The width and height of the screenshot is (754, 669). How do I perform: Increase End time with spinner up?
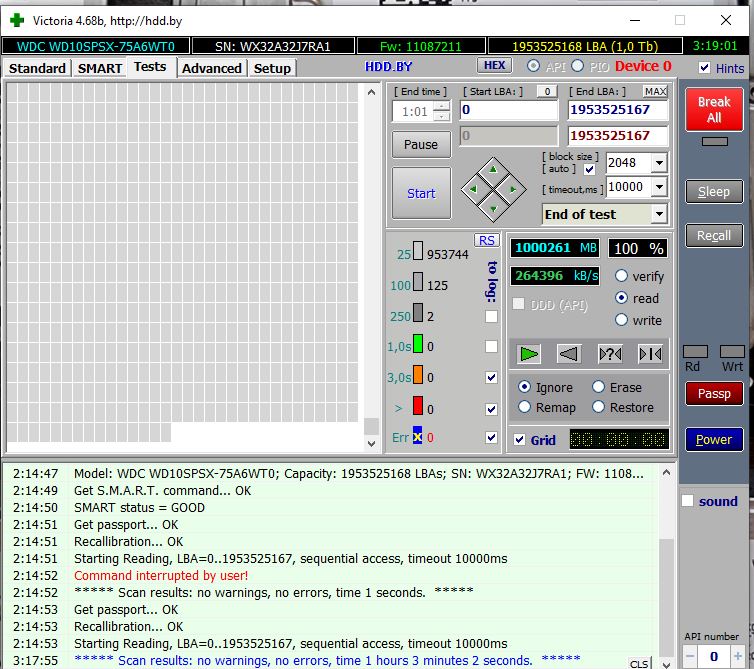coord(441,106)
